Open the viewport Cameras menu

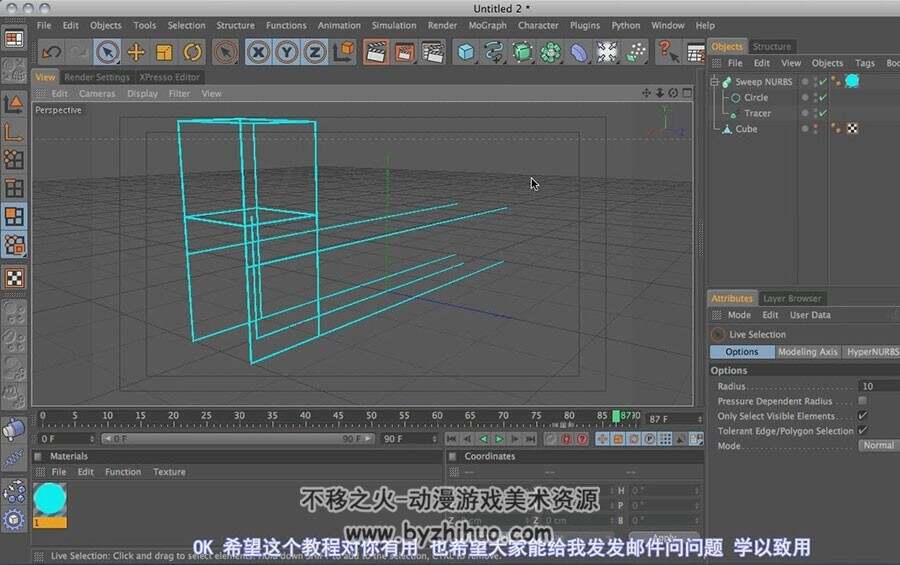97,94
